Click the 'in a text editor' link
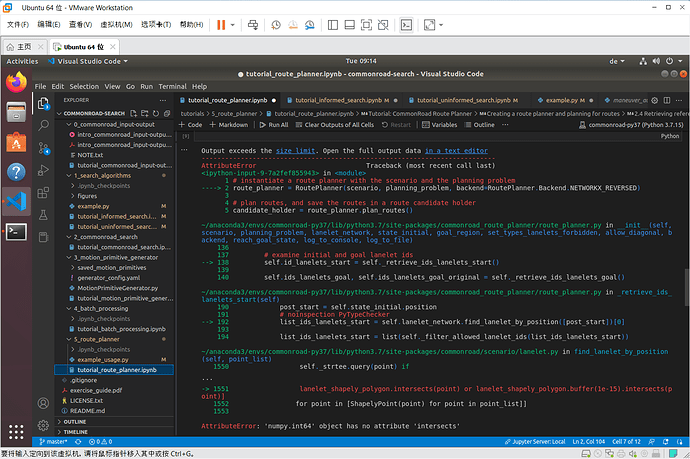The height and width of the screenshot is (459, 690). 455,150
